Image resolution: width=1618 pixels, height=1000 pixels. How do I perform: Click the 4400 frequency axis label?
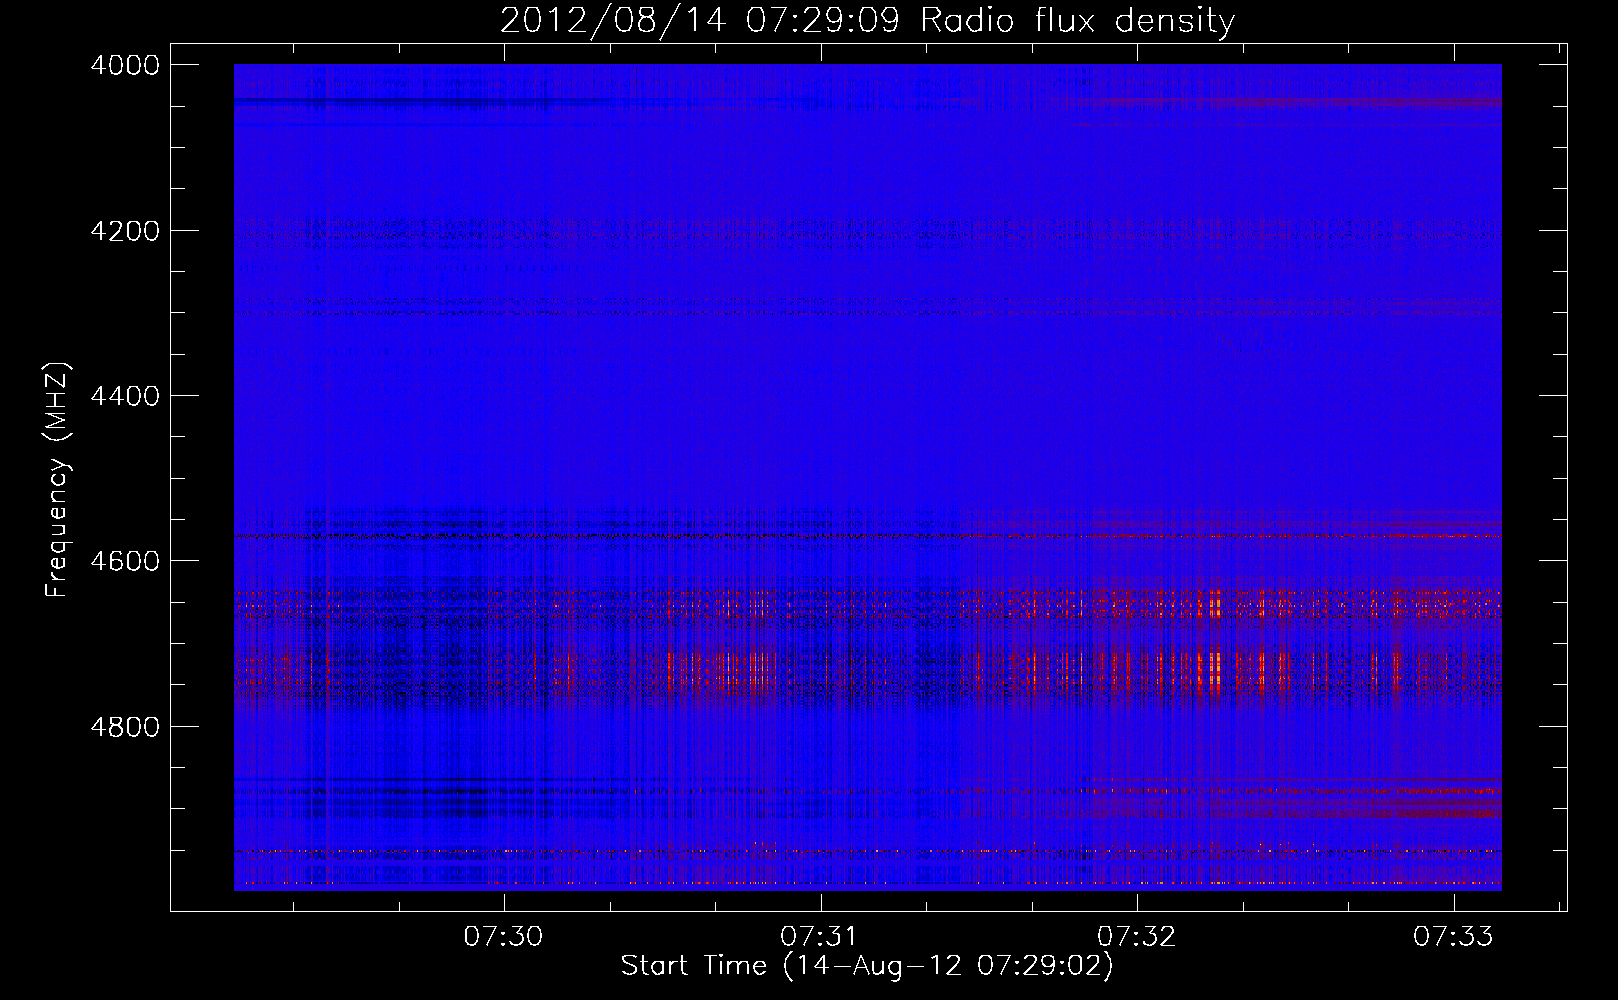coord(125,396)
